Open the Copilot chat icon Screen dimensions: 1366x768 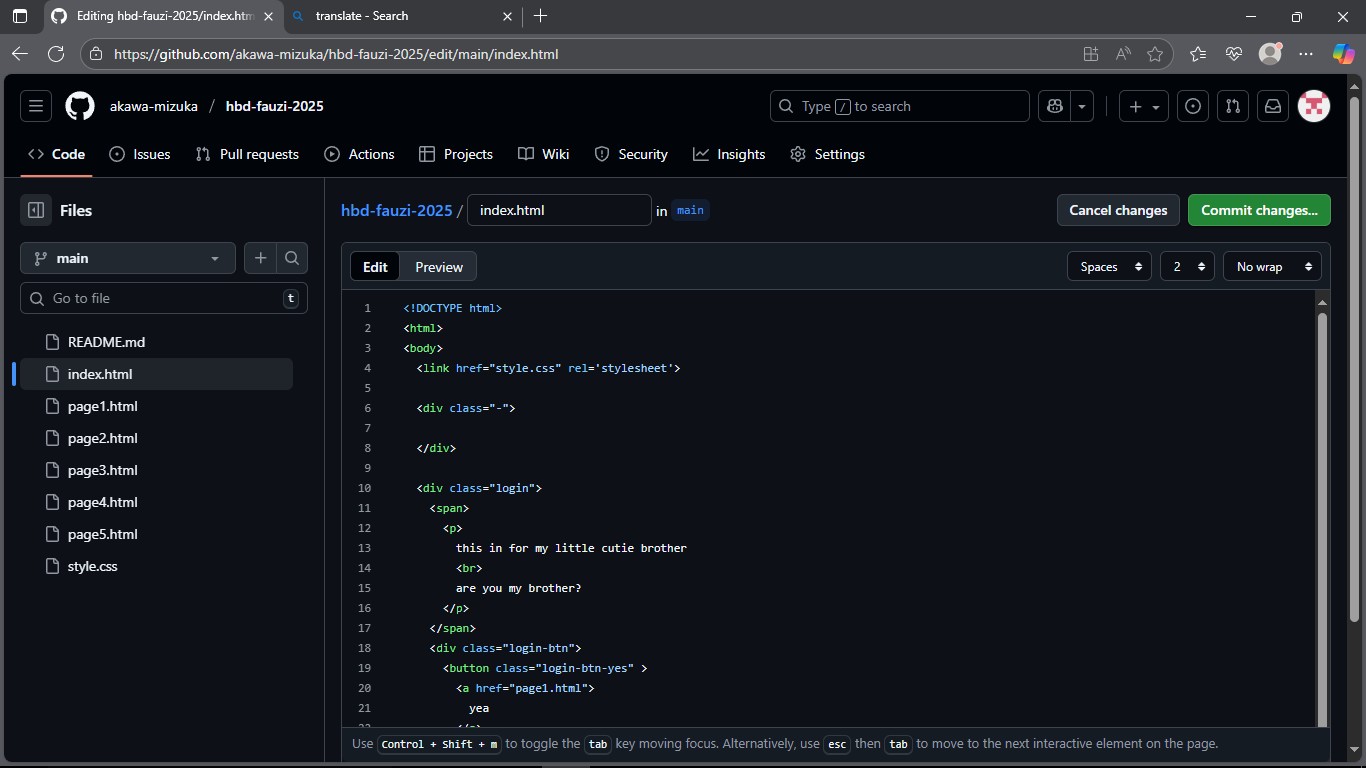pos(1054,106)
